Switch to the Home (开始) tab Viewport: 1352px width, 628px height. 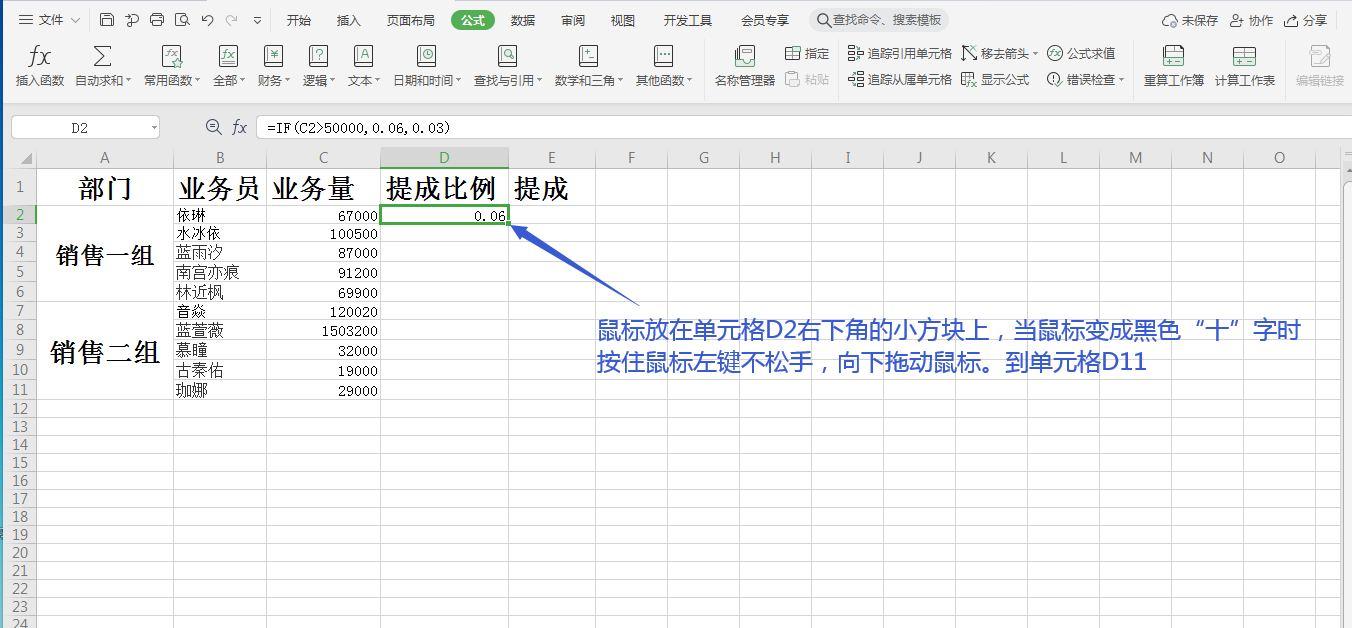coord(298,20)
